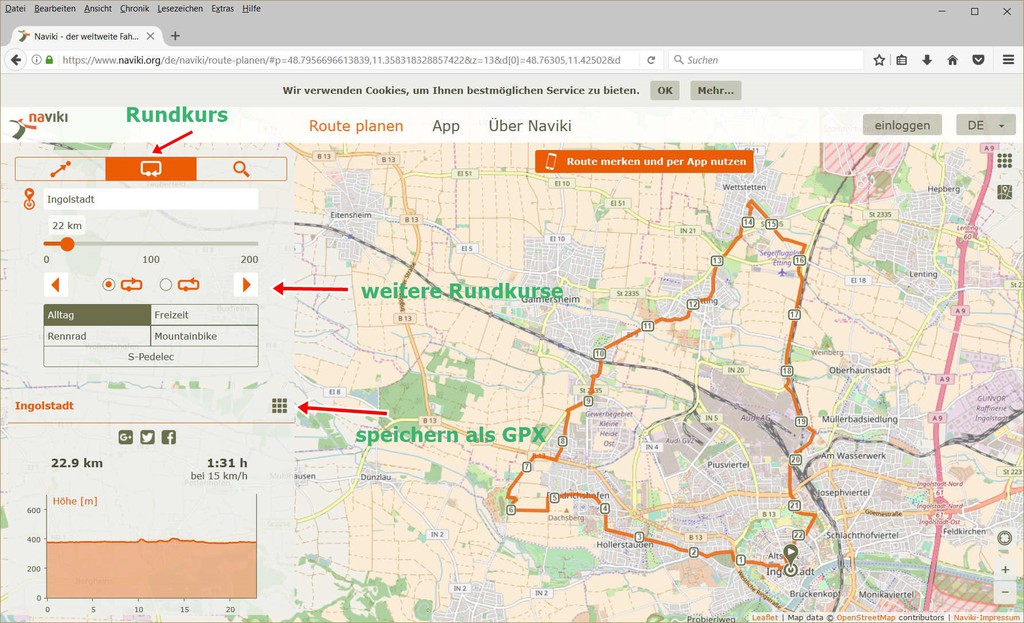Click the route length slider handle
The image size is (1024, 623).
67,244
